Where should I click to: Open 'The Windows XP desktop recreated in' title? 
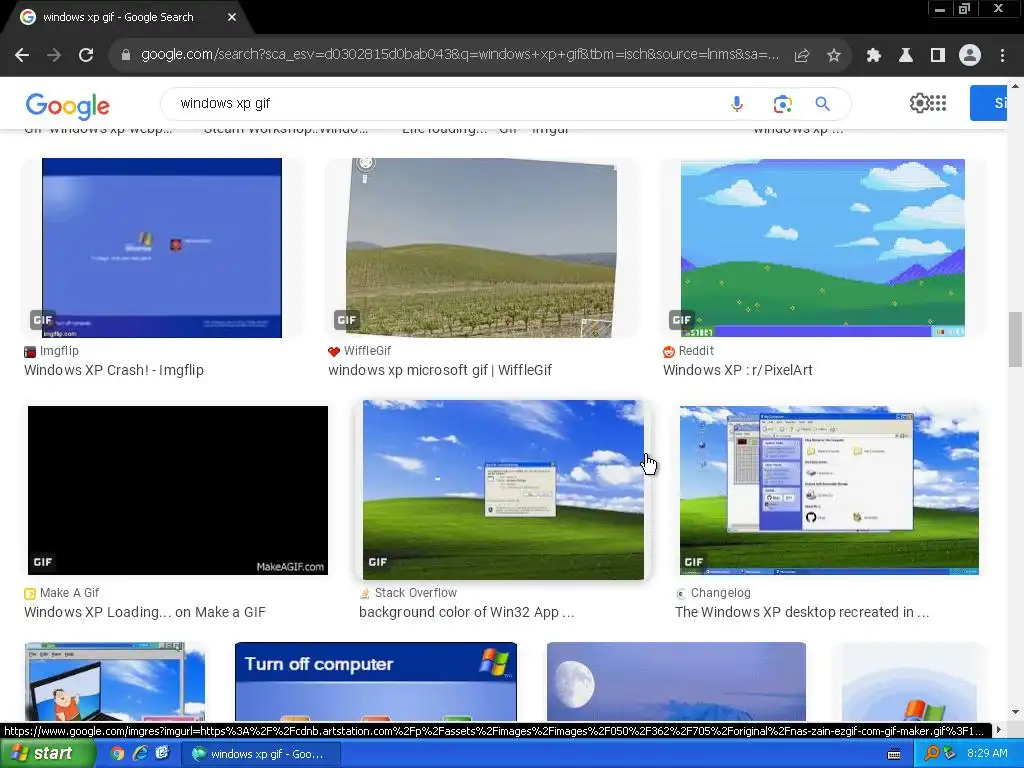801,613
